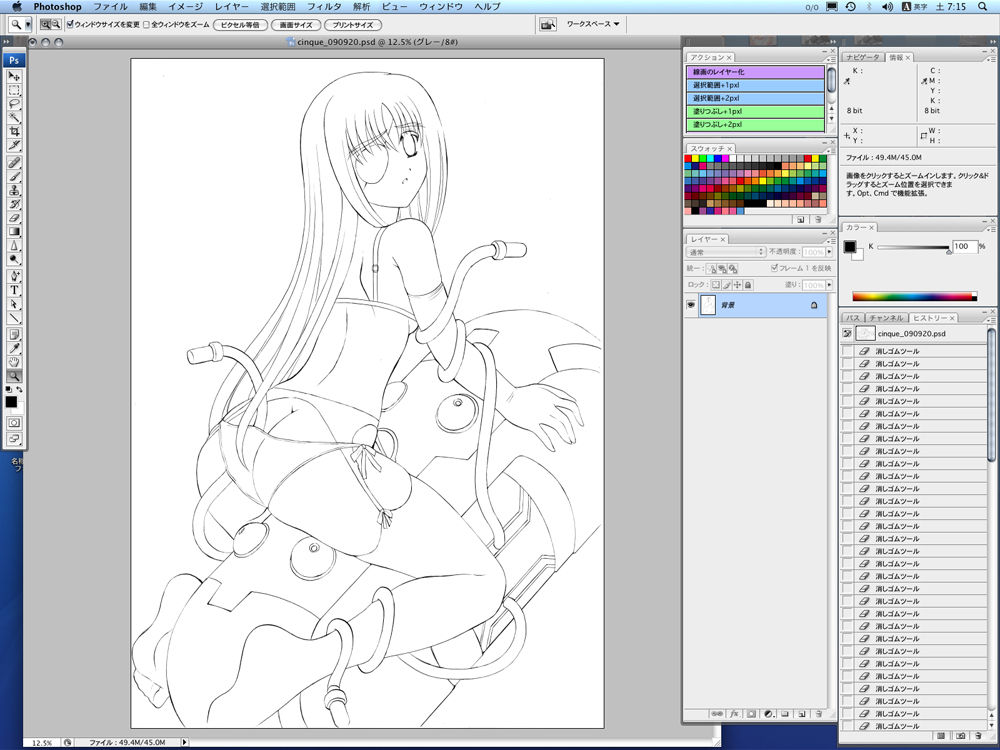Open the status bar info arrow
Viewport: 1000px width, 750px height.
pos(185,742)
